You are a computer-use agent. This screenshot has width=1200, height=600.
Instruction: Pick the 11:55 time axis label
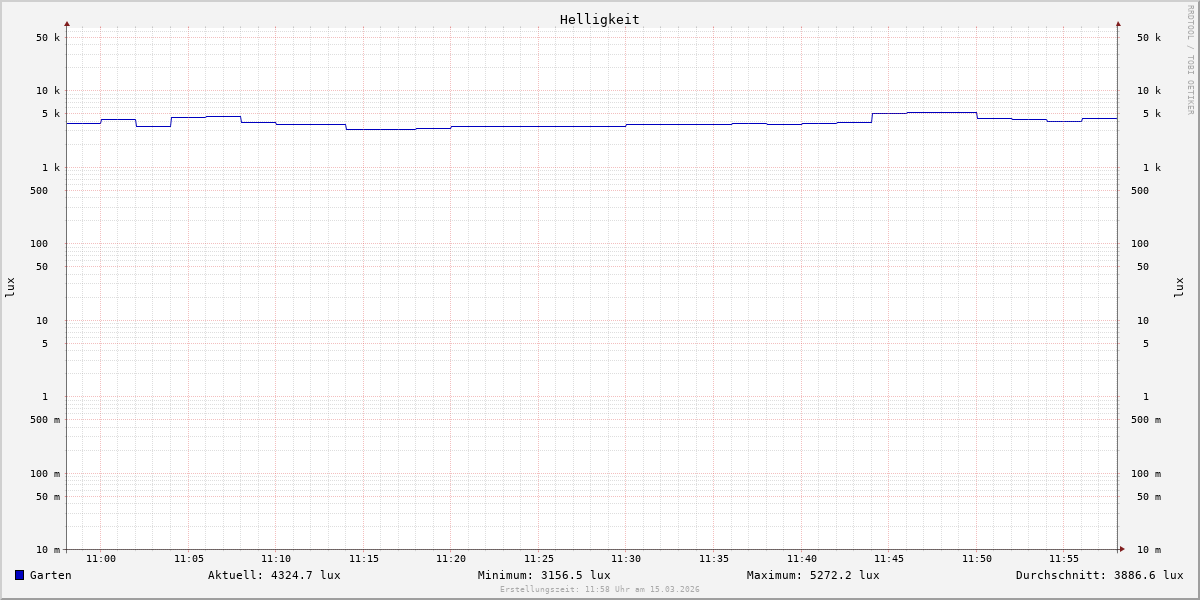[1064, 559]
